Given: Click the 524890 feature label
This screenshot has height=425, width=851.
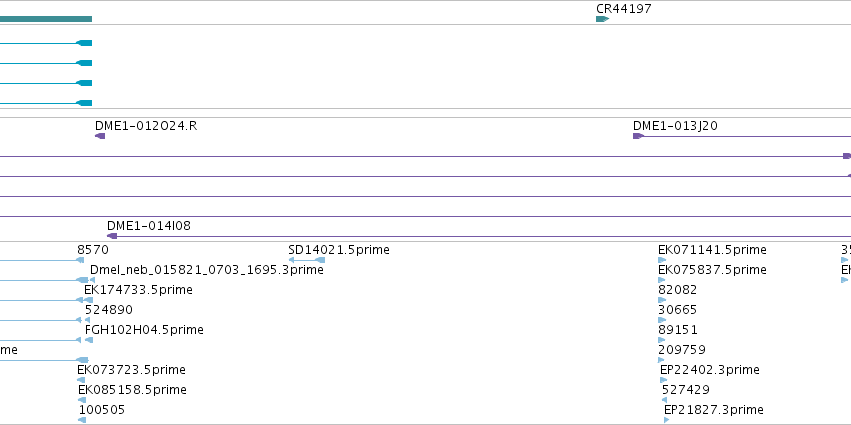Looking at the screenshot, I should (x=109, y=310).
